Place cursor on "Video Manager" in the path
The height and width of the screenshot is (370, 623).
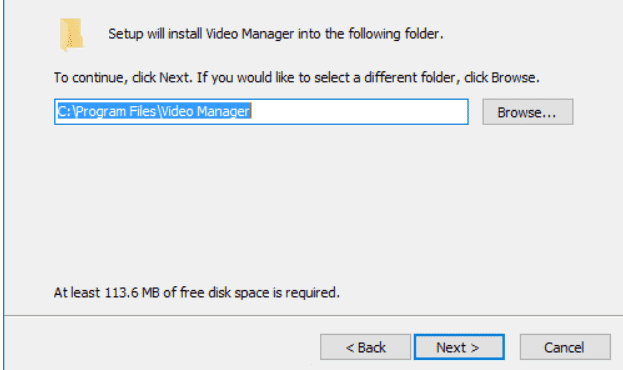[204, 111]
